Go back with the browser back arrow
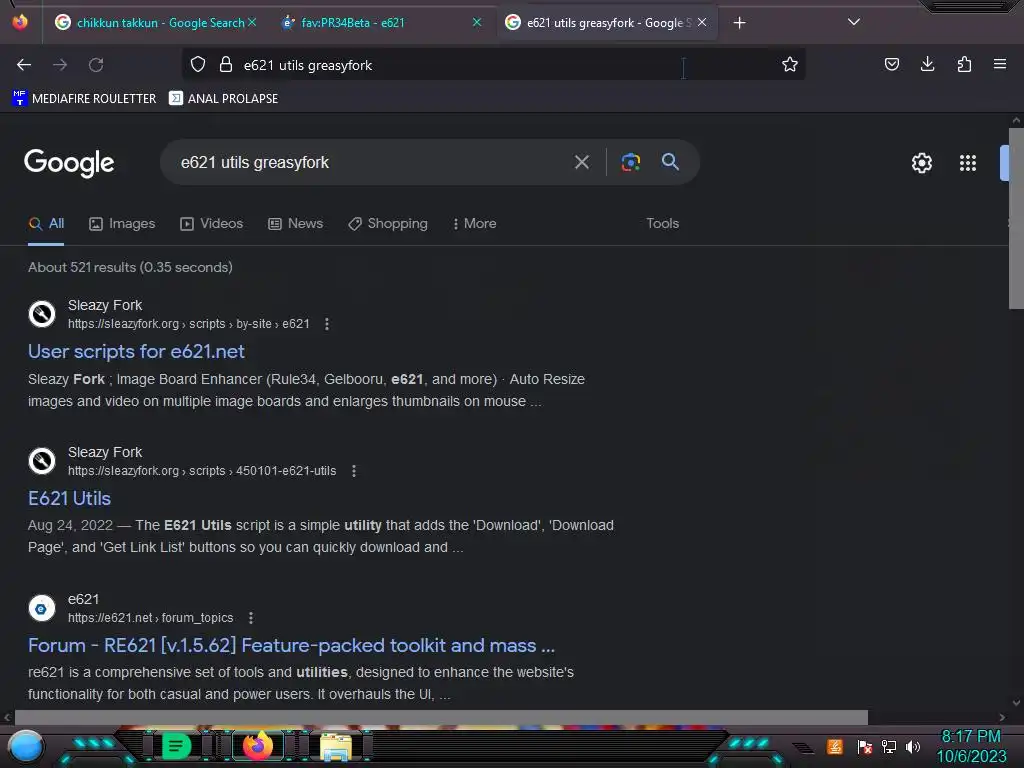Viewport: 1024px width, 768px height. tap(24, 65)
